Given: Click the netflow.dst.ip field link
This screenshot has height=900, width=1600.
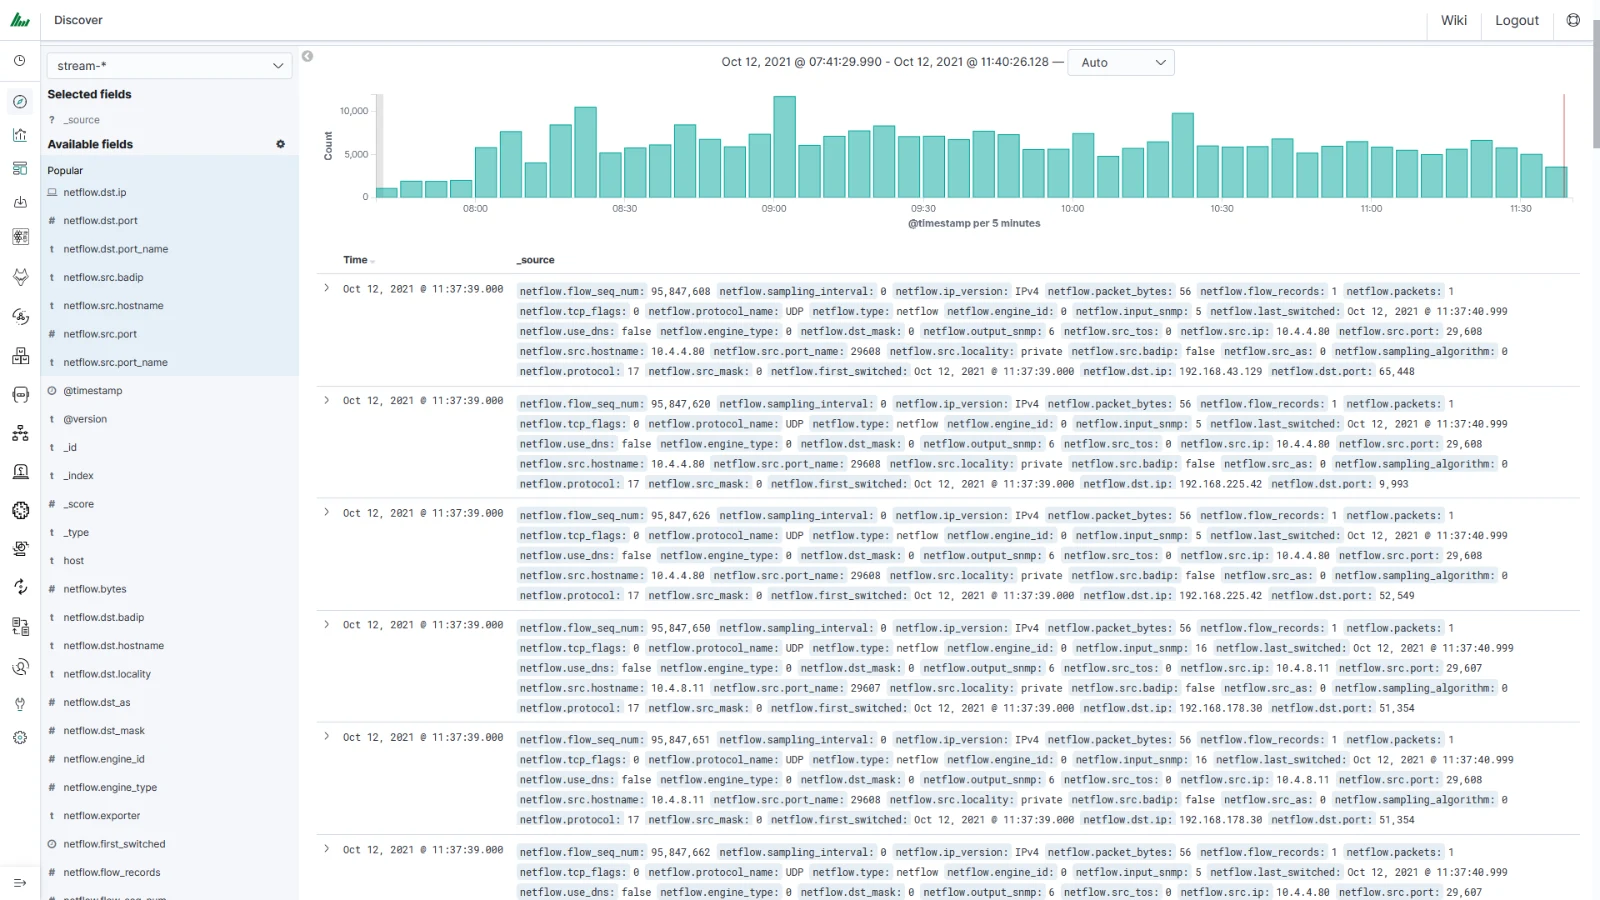Looking at the screenshot, I should point(95,193).
